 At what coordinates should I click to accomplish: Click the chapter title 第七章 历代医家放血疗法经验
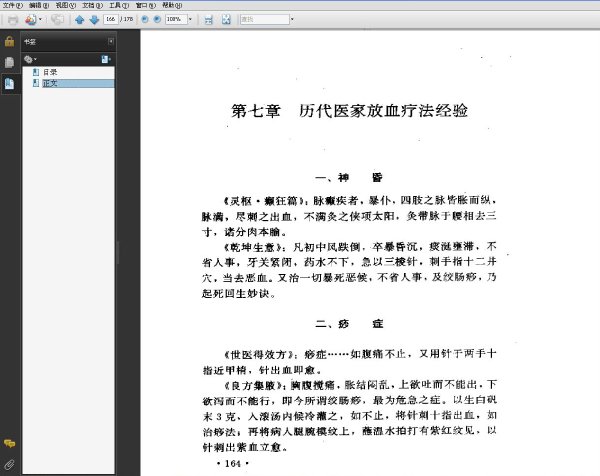tap(349, 111)
